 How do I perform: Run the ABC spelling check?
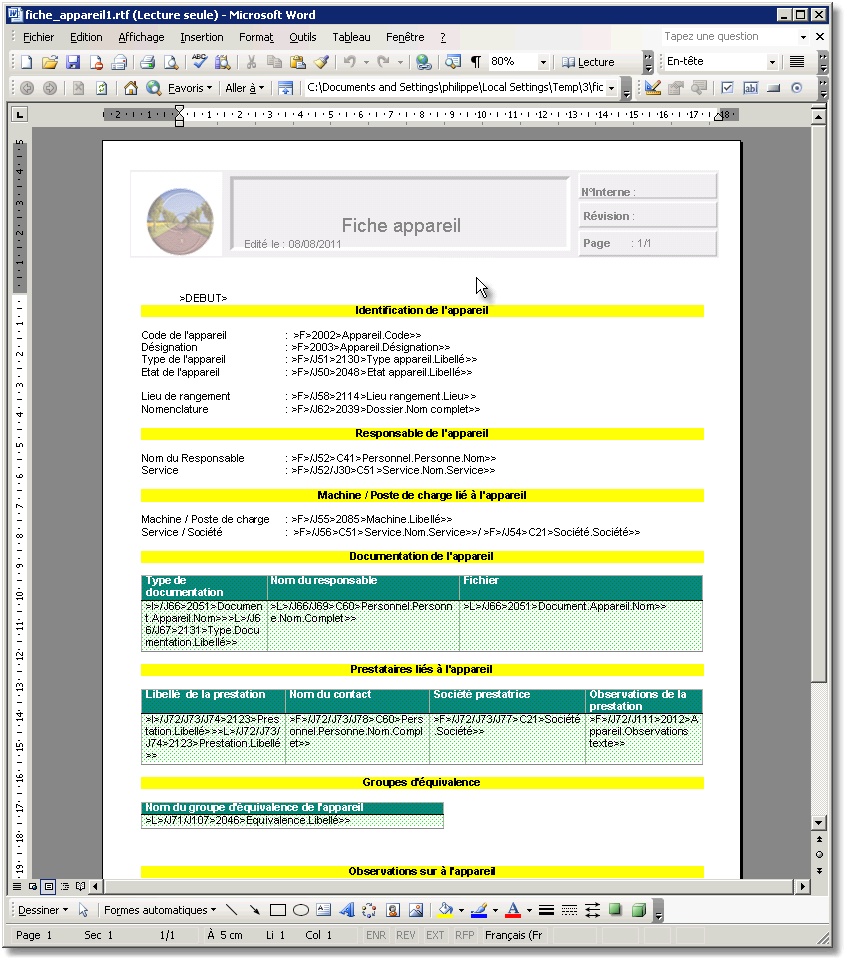(199, 62)
